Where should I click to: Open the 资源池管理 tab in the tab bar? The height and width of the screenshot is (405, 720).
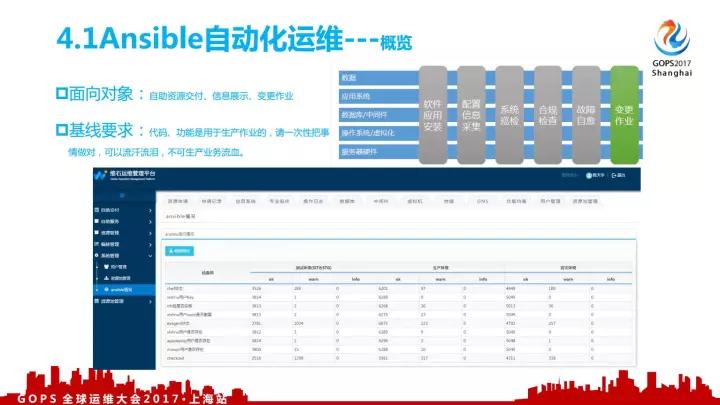click(585, 201)
